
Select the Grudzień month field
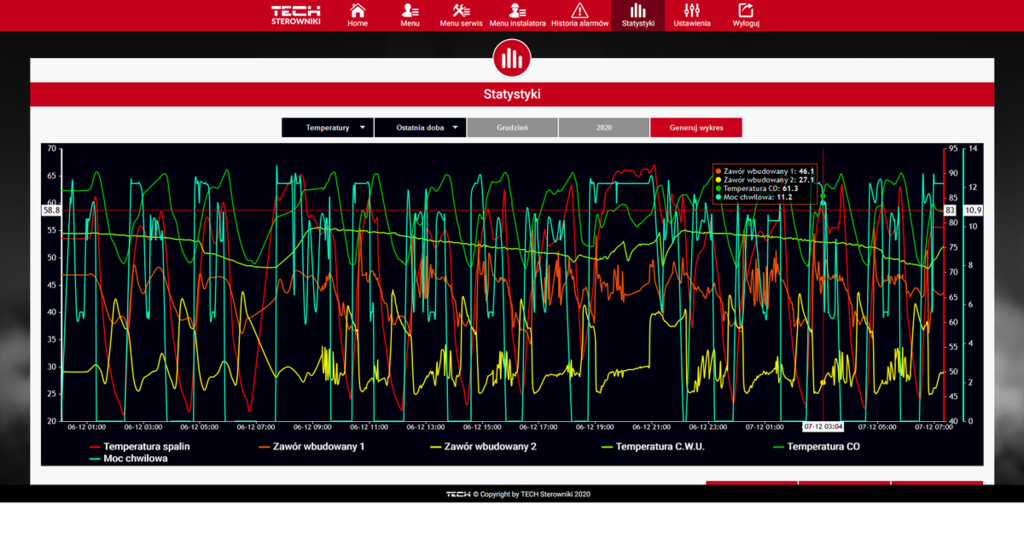512,128
